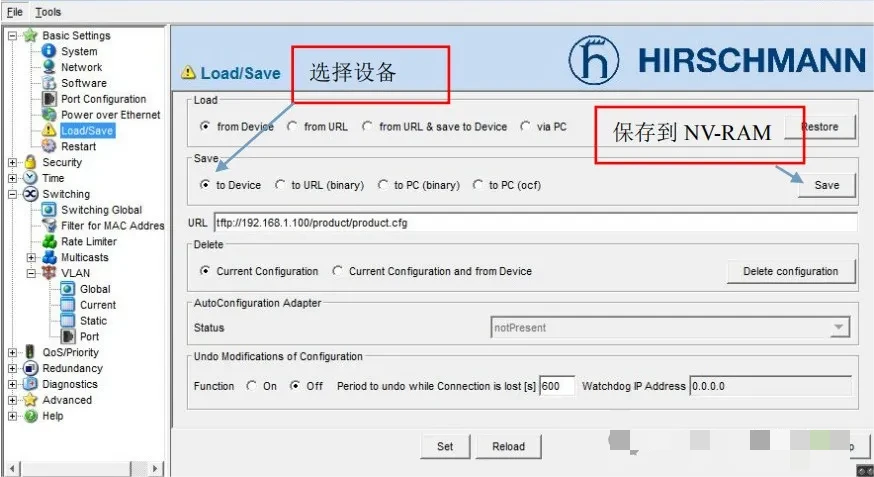Image resolution: width=874 pixels, height=477 pixels.
Task: Open the File menu
Action: [15, 12]
